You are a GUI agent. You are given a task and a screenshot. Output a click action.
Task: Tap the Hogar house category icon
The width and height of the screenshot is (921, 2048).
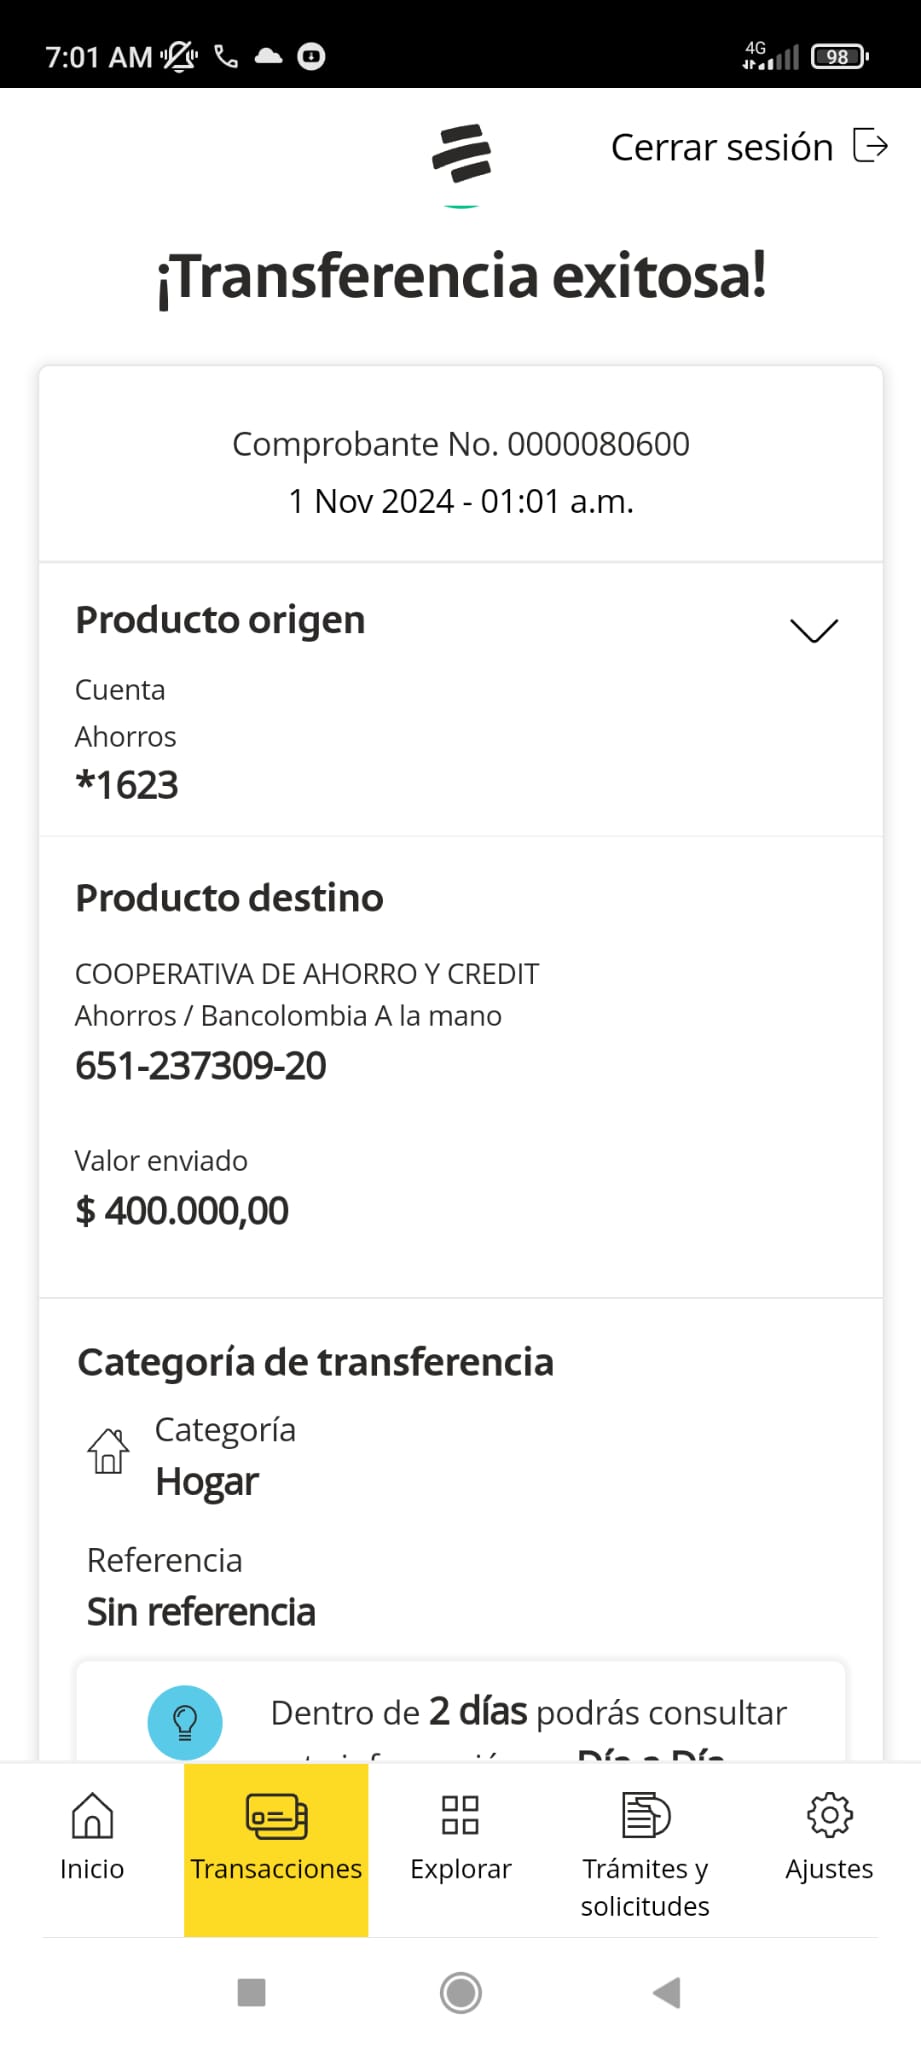pos(108,1451)
